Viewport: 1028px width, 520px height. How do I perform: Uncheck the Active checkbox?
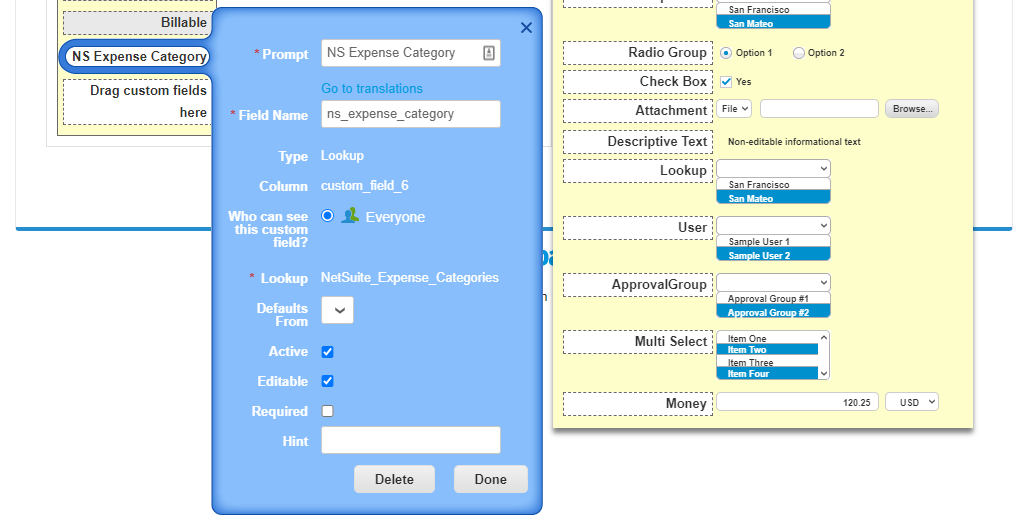(x=328, y=352)
